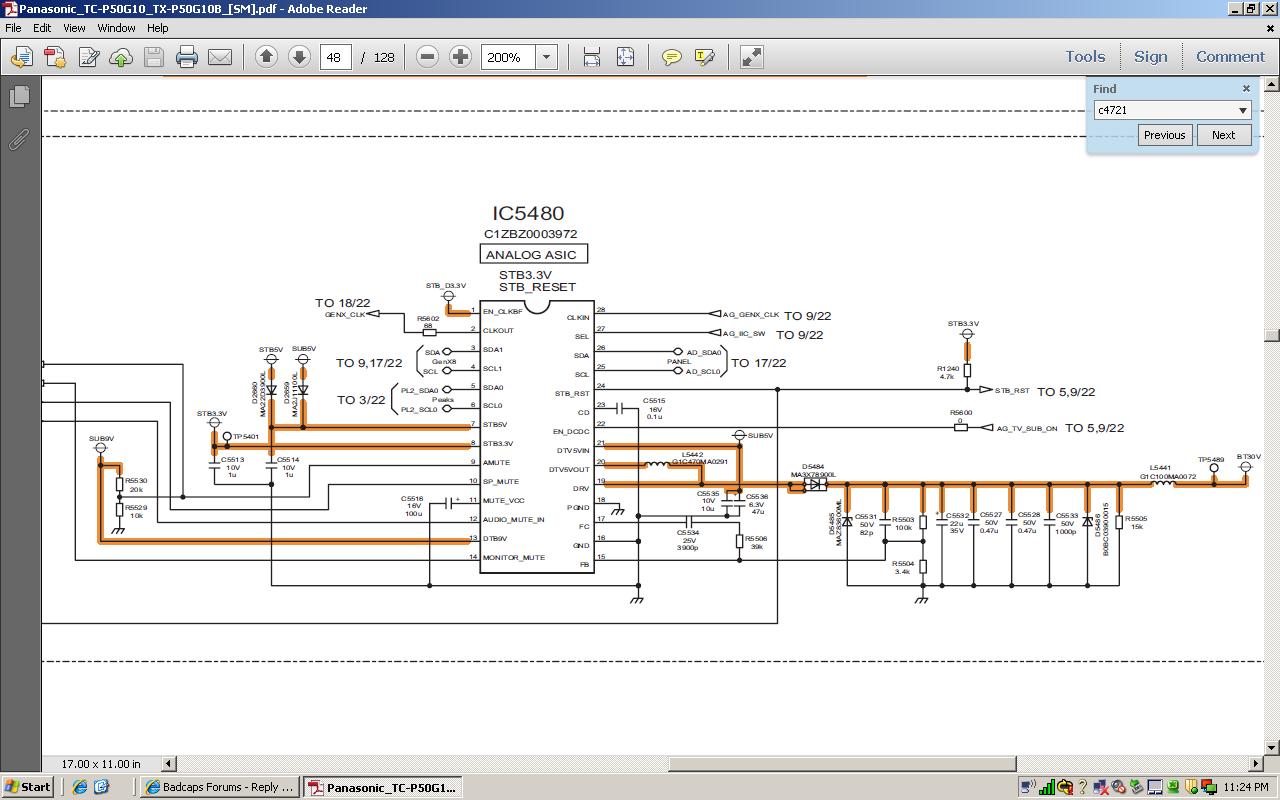Open the page thumbnails panel

[x=19, y=97]
